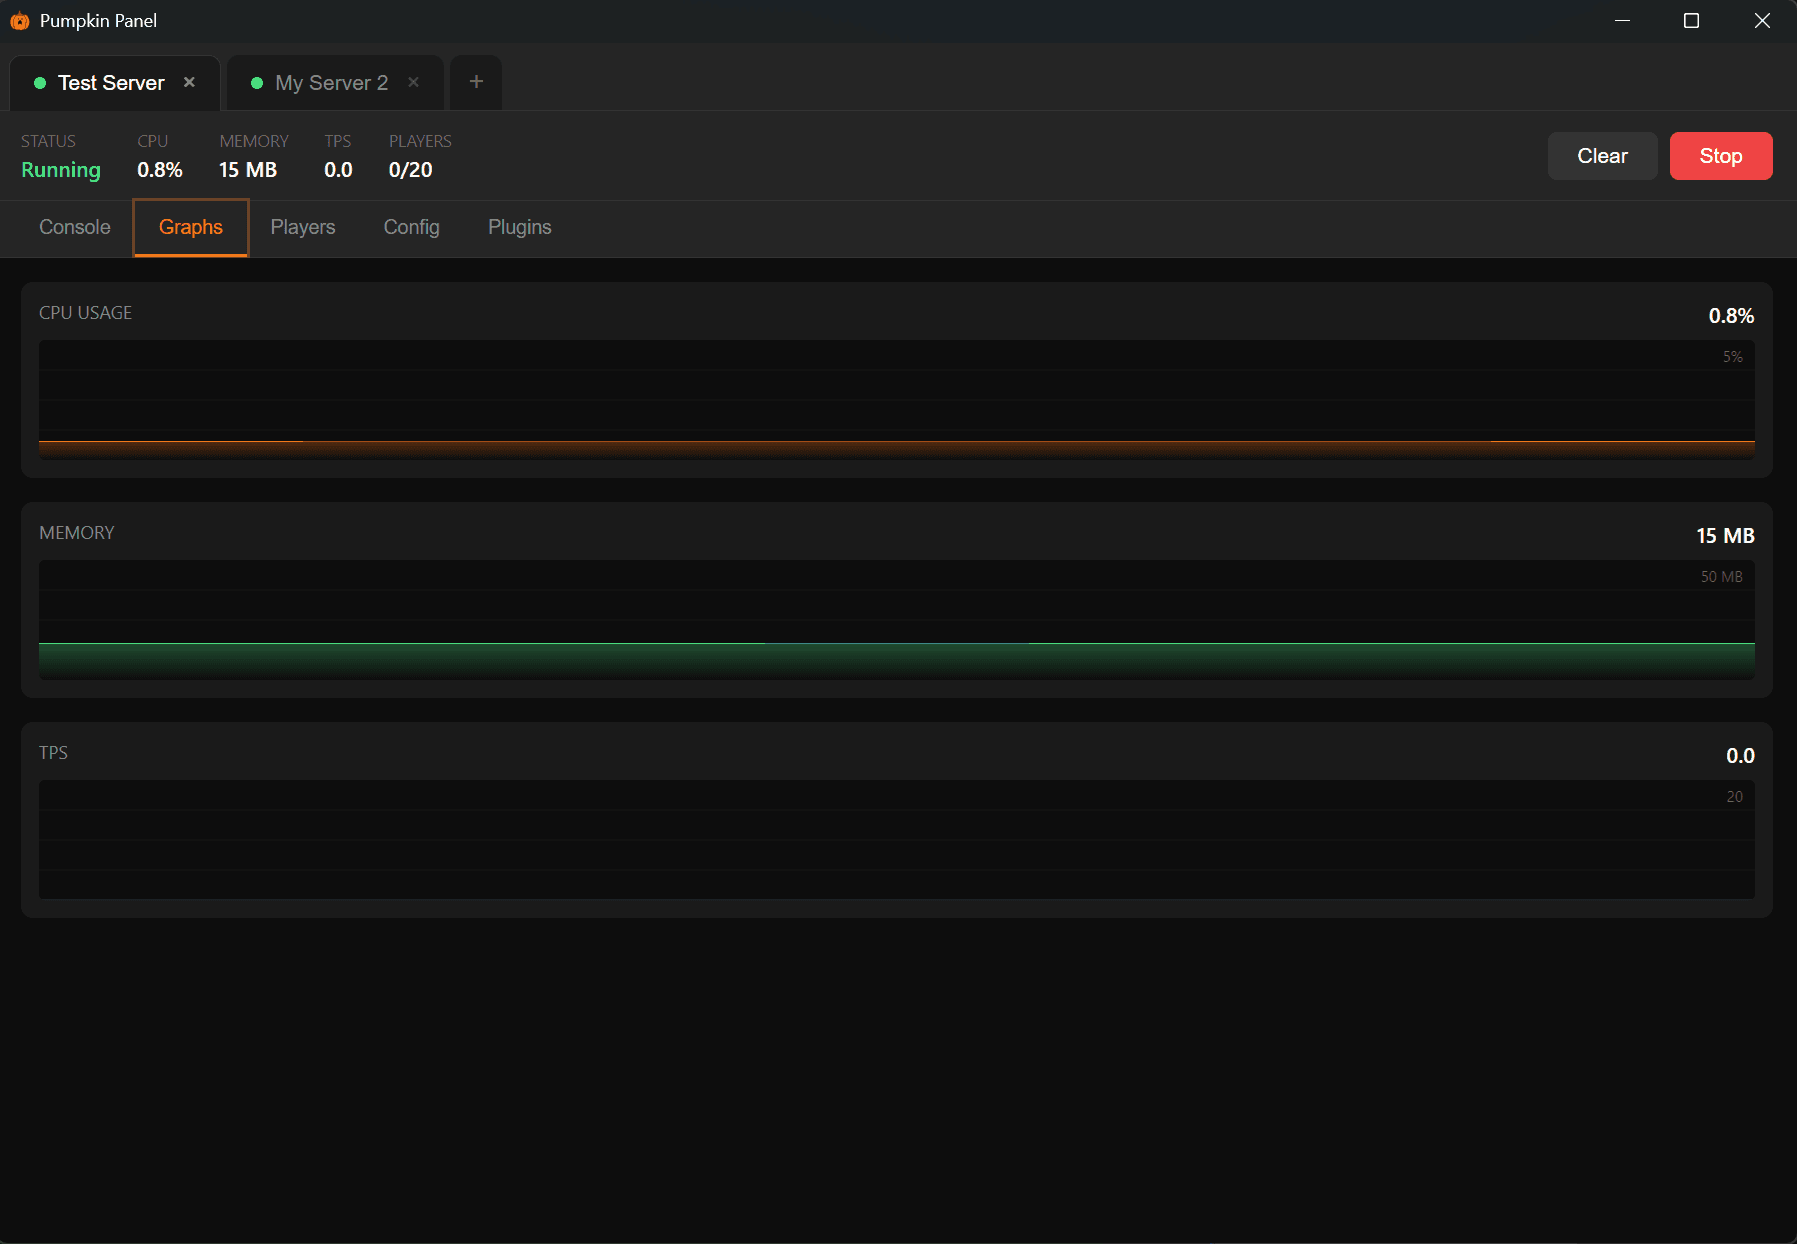Viewport: 1797px width, 1244px height.
Task: Open a new server tab with the plus
Action: 475,82
